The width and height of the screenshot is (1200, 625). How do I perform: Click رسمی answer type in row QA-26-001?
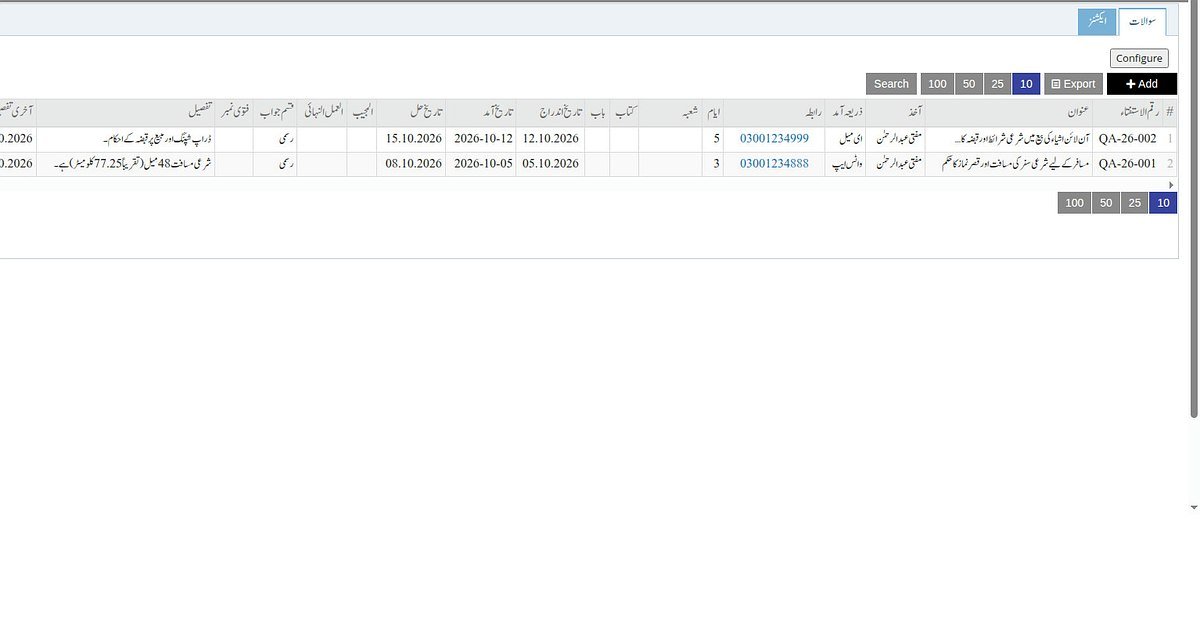pyautogui.click(x=275, y=163)
